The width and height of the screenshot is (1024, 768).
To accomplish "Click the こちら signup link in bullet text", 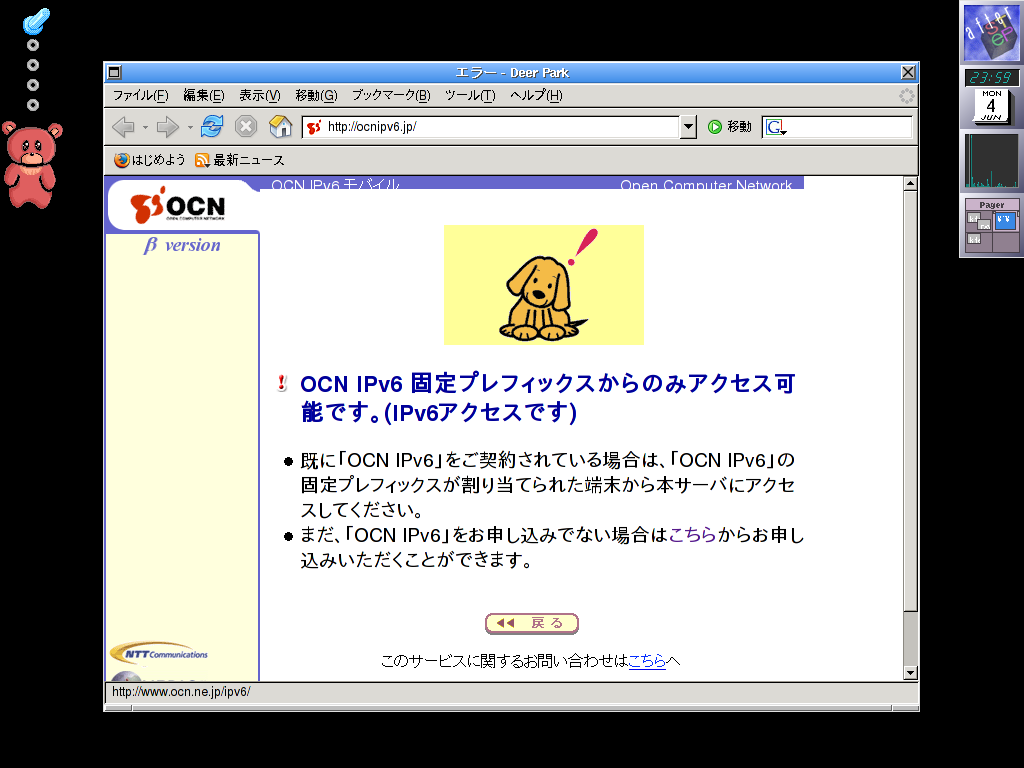I will 692,536.
